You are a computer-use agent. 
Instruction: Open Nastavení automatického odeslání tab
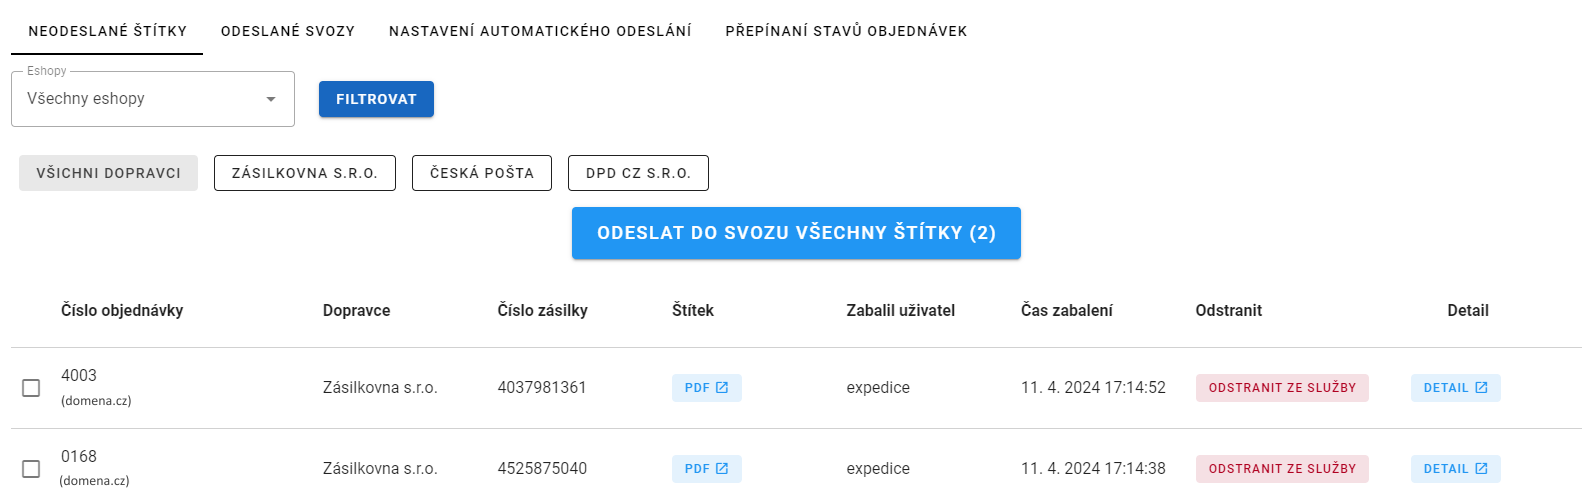pyautogui.click(x=540, y=31)
